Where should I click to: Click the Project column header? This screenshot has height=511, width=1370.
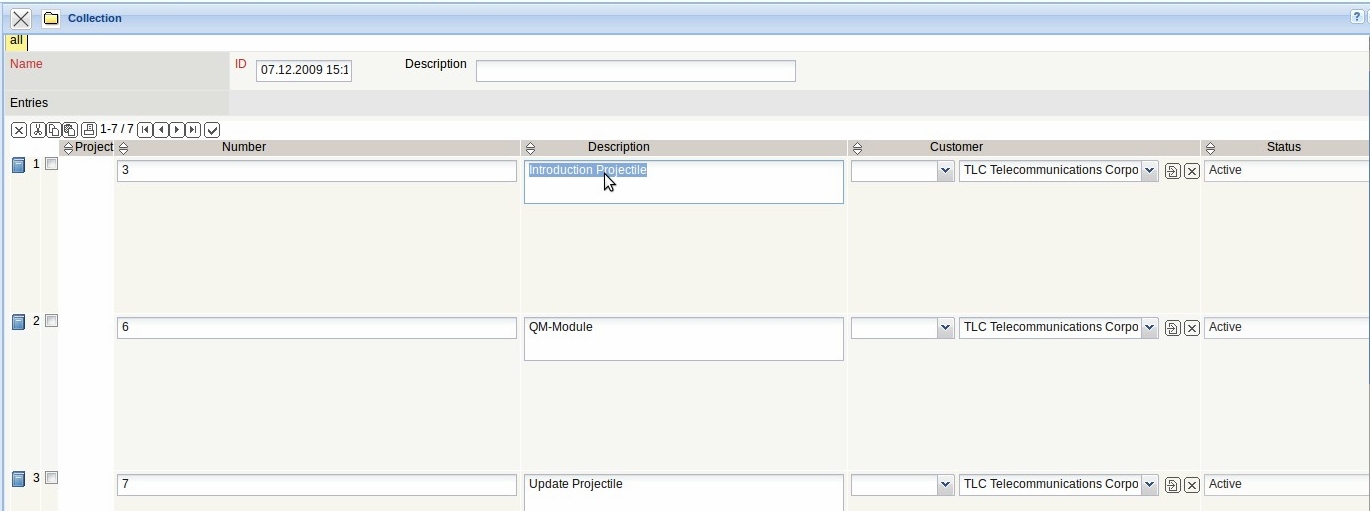pos(94,147)
